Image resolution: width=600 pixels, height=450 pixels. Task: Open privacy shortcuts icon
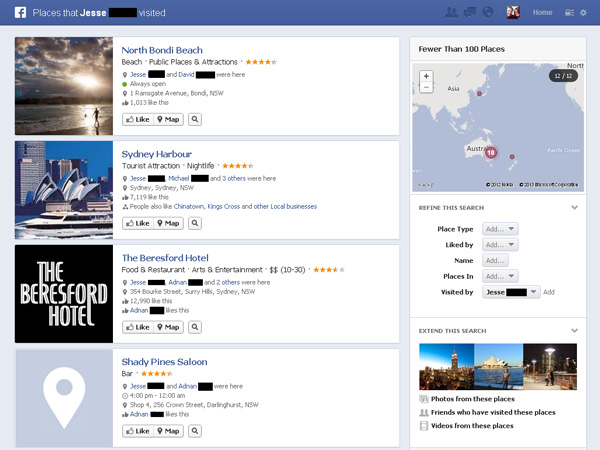(x=569, y=13)
